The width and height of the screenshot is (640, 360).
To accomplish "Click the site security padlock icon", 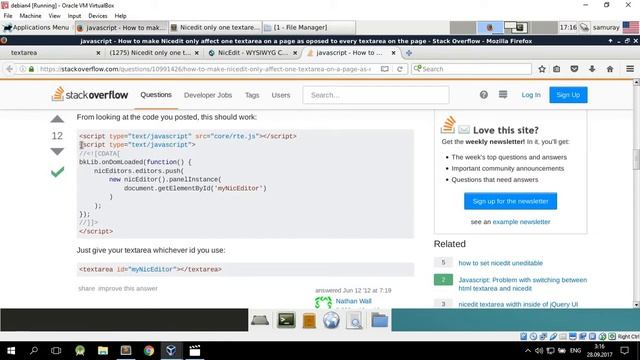I will tap(31, 69).
